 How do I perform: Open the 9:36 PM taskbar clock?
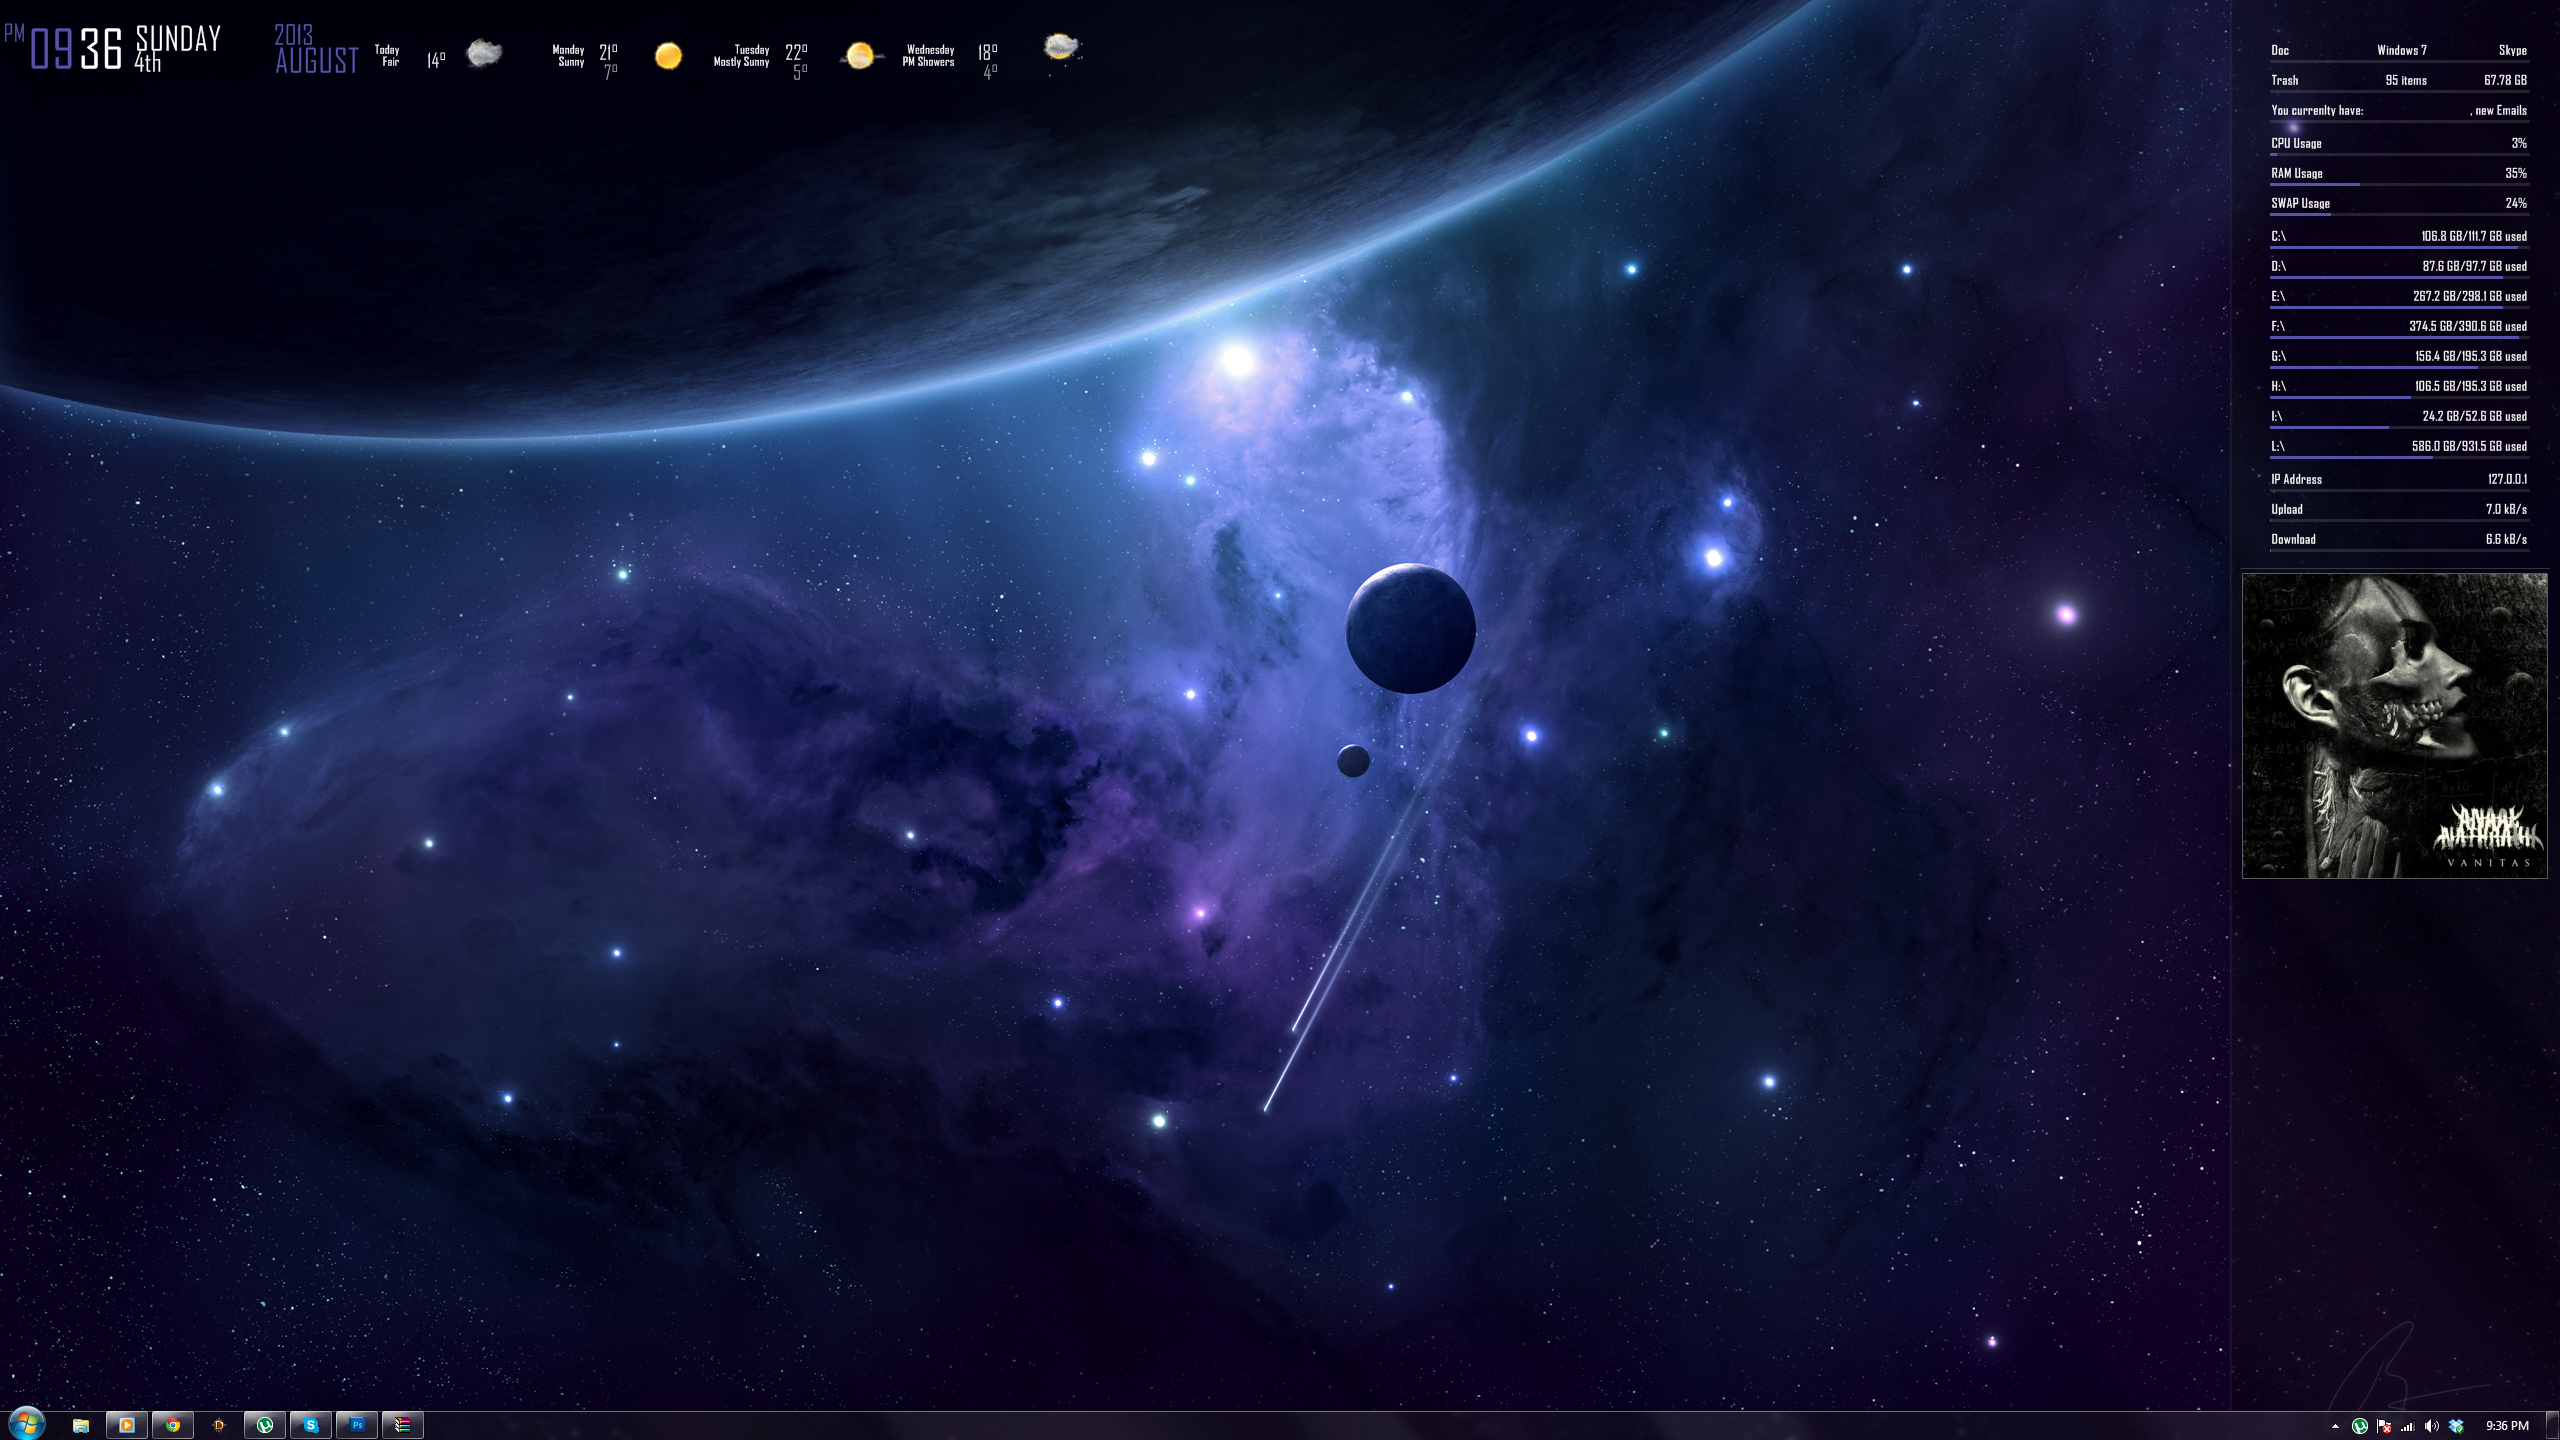(2507, 1426)
